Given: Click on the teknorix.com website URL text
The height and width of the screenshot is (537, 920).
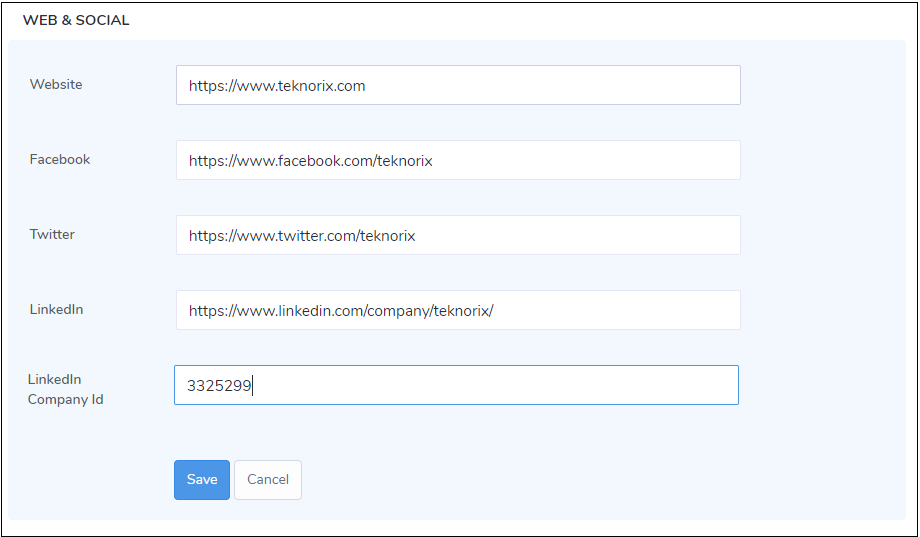Looking at the screenshot, I should pyautogui.click(x=277, y=86).
